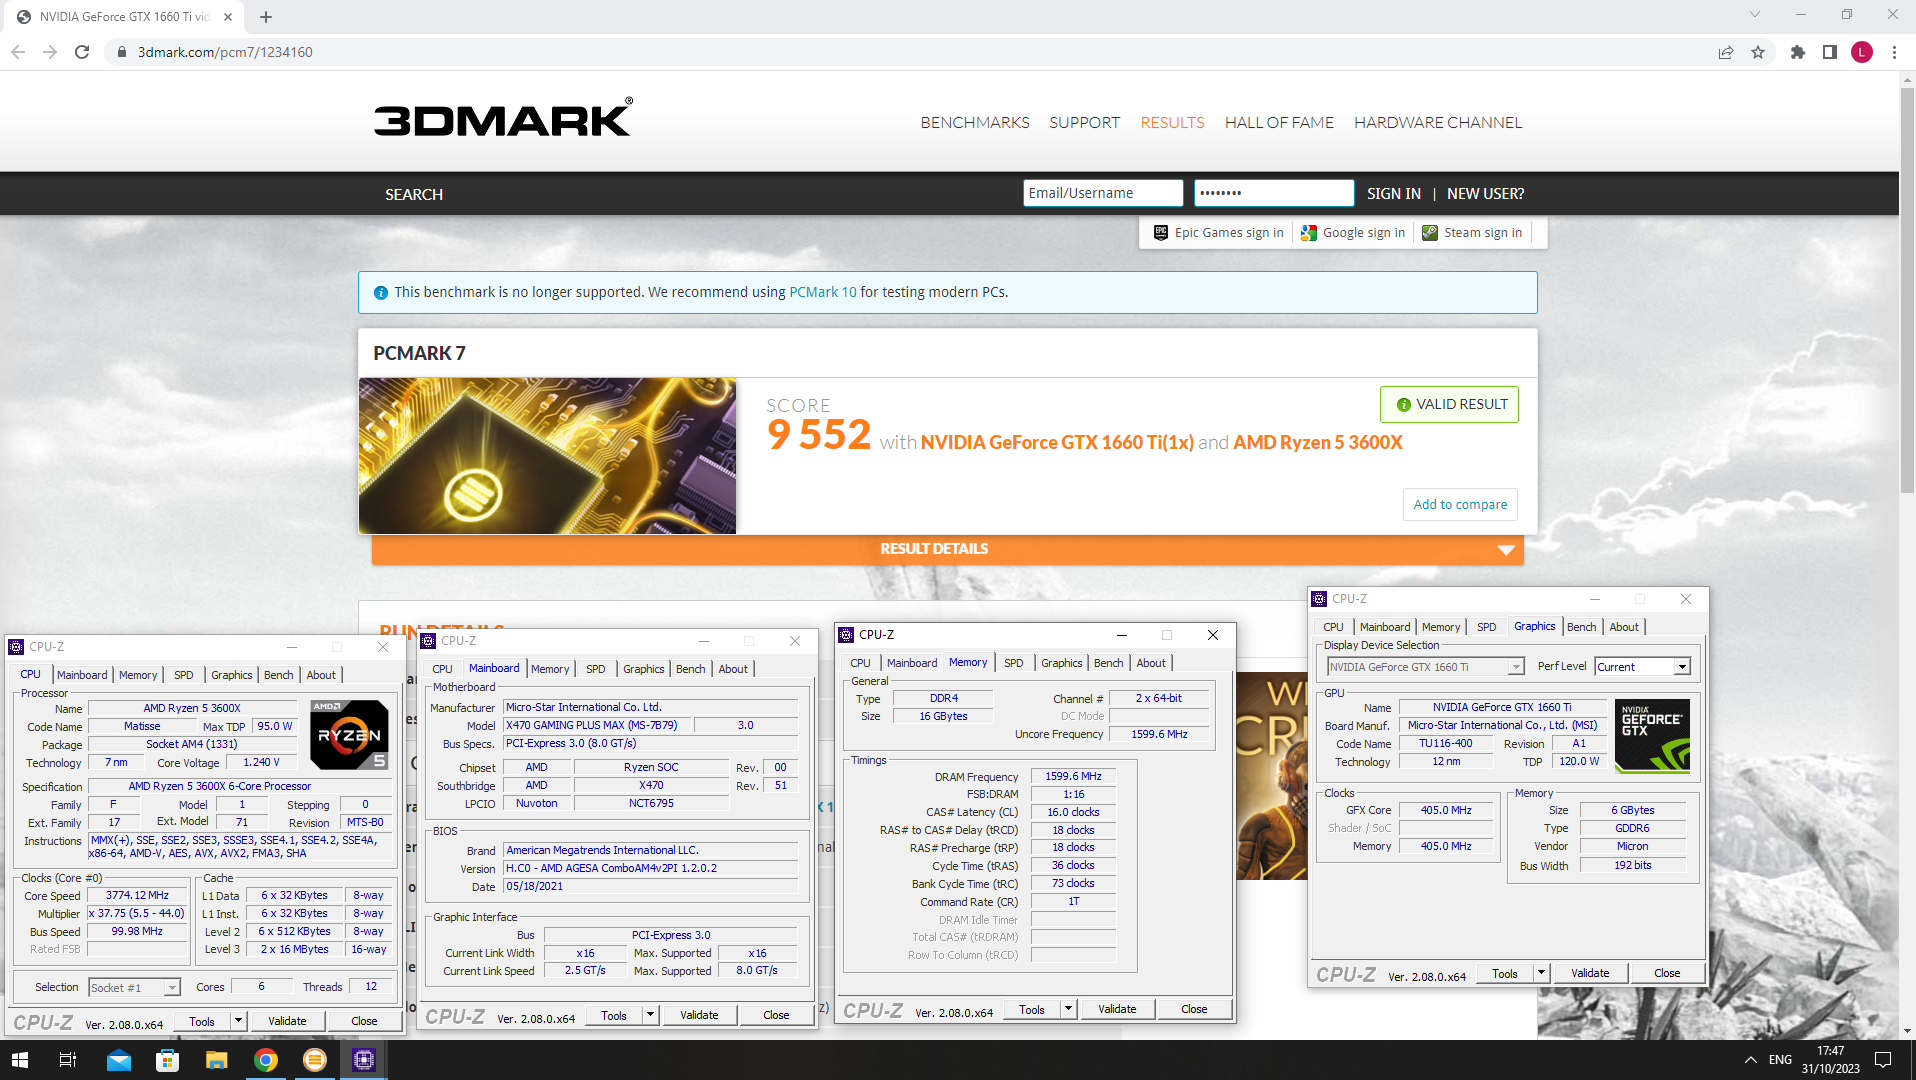Open Task View on taskbar
The image size is (1916, 1080).
68,1060
